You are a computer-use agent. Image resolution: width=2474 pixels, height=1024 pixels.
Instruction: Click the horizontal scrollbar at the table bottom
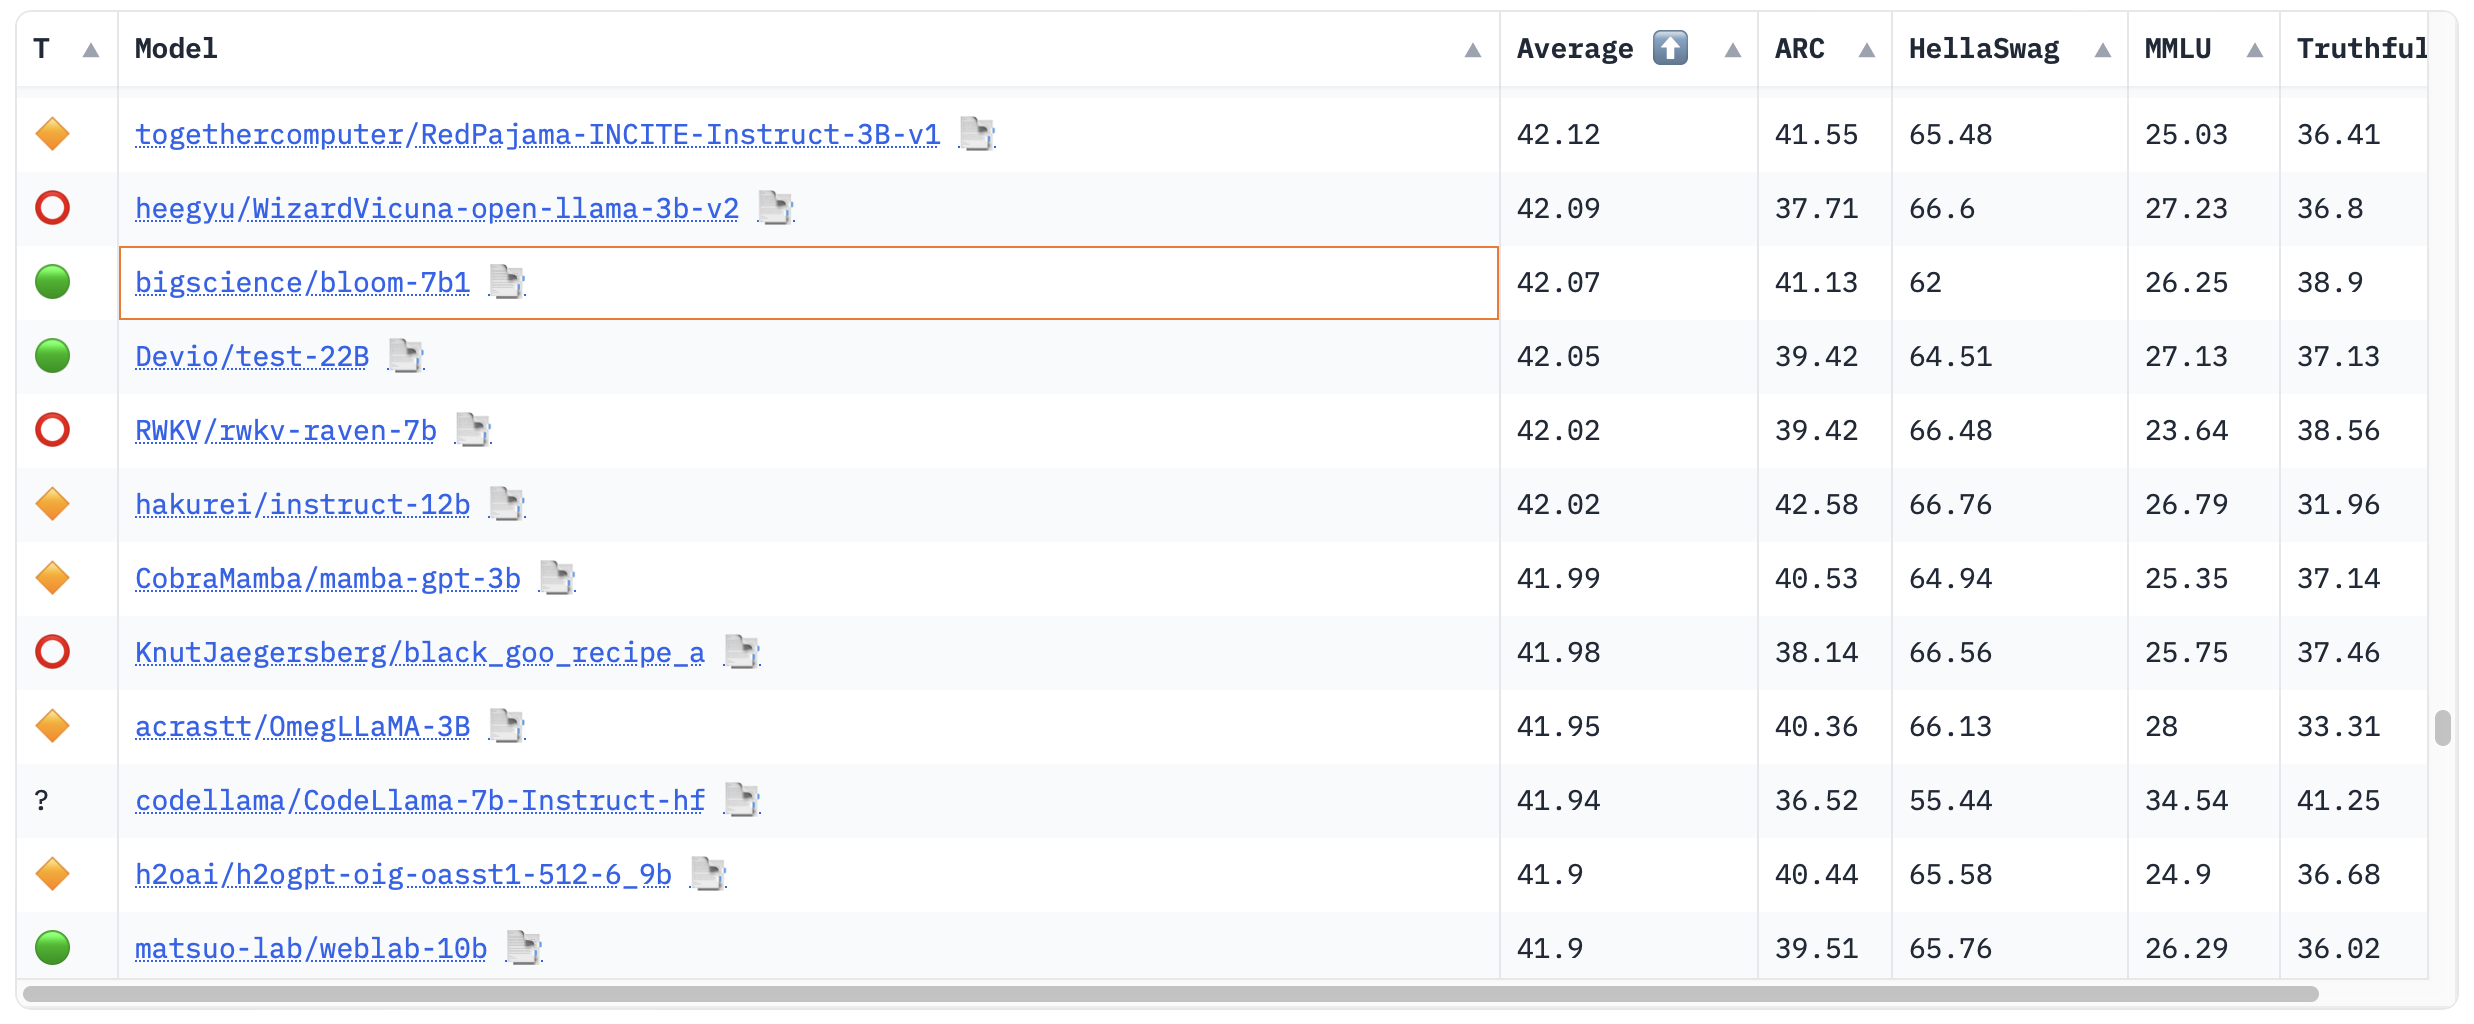coord(1170,994)
